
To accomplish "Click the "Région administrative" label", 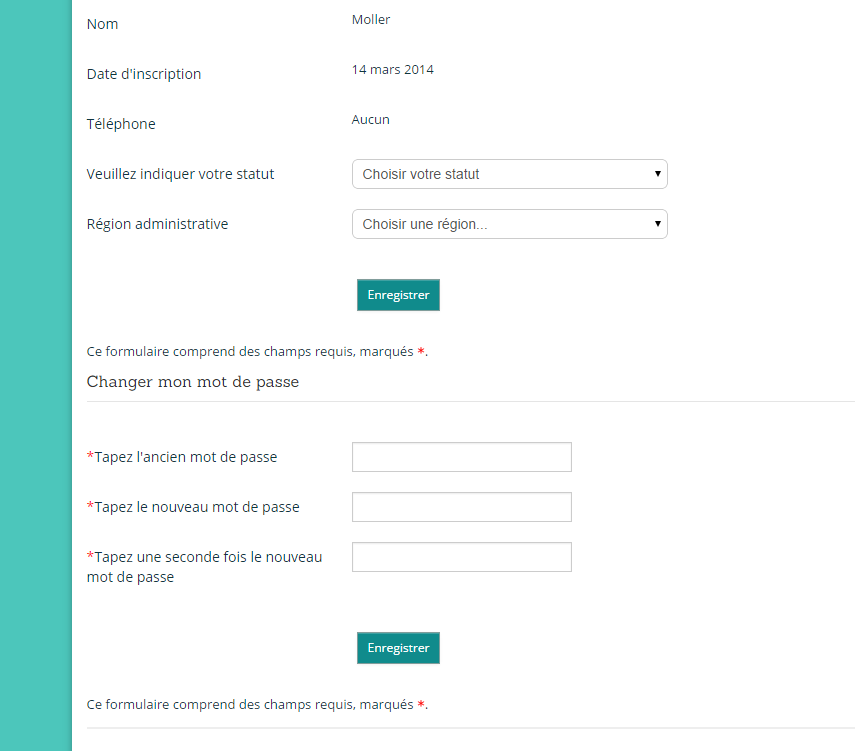I will tap(157, 224).
